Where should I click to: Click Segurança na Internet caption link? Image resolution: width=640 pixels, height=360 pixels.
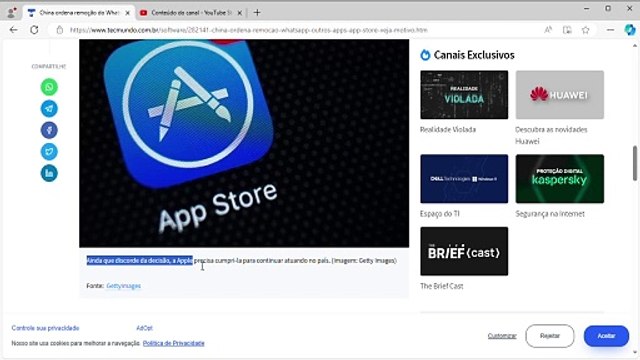pyautogui.click(x=550, y=213)
